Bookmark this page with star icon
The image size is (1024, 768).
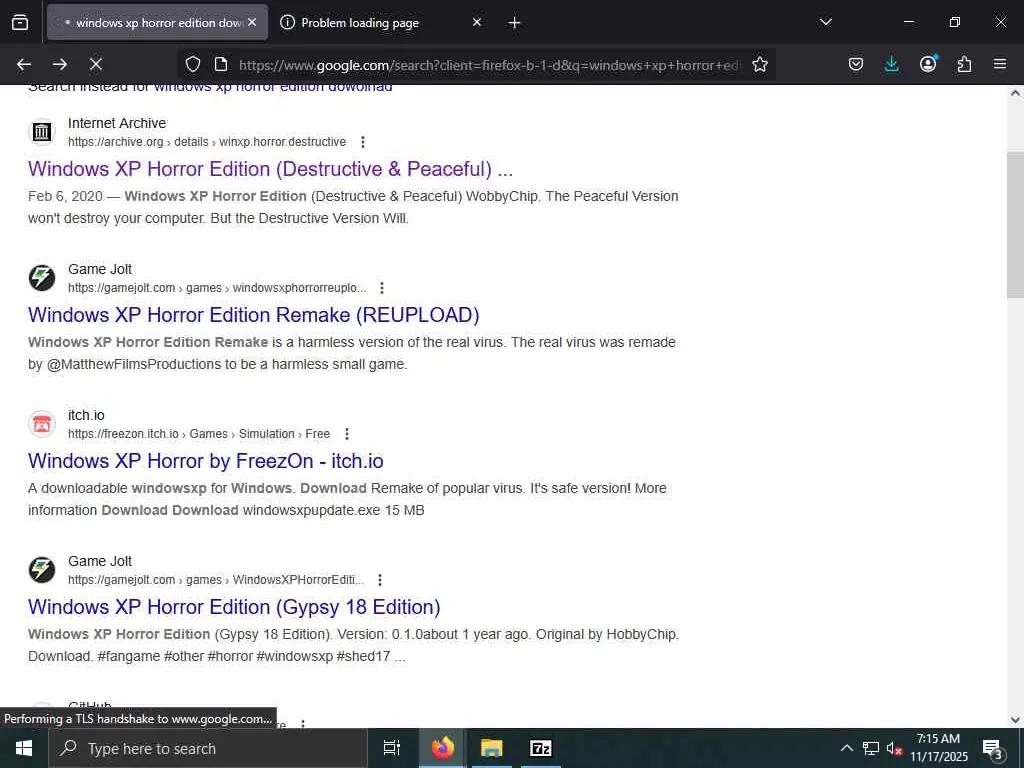coord(760,64)
